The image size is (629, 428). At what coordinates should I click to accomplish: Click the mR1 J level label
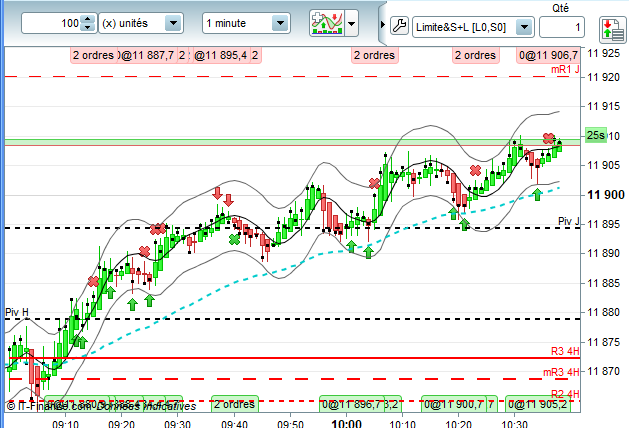565,69
